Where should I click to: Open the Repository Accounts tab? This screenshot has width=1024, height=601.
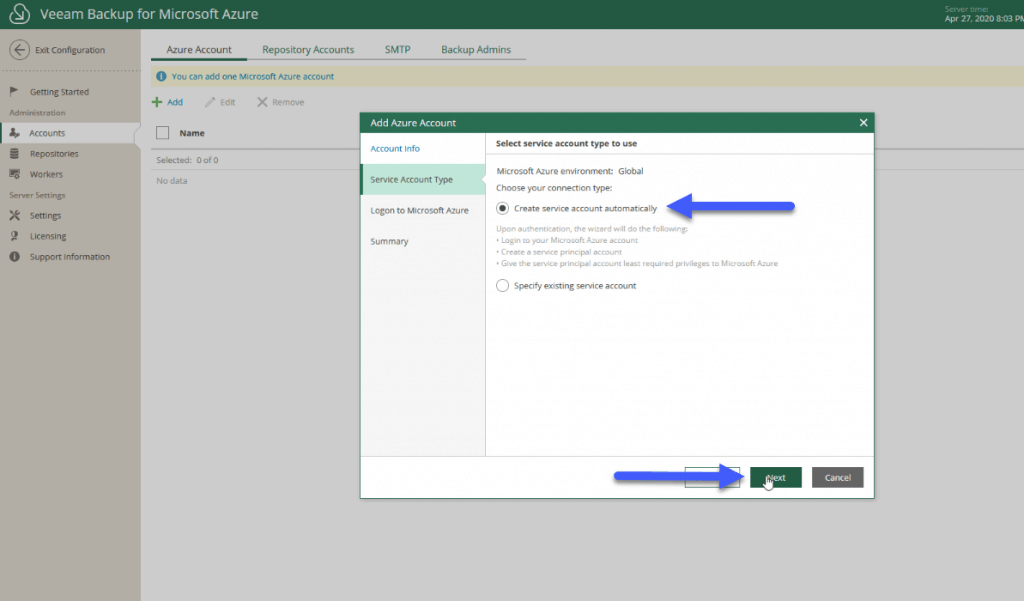tap(308, 50)
